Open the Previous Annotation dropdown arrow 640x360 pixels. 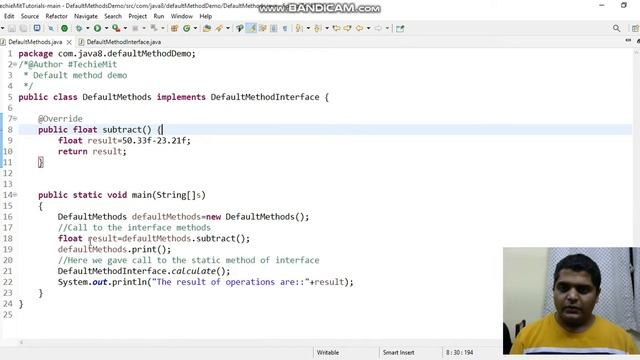[327, 28]
